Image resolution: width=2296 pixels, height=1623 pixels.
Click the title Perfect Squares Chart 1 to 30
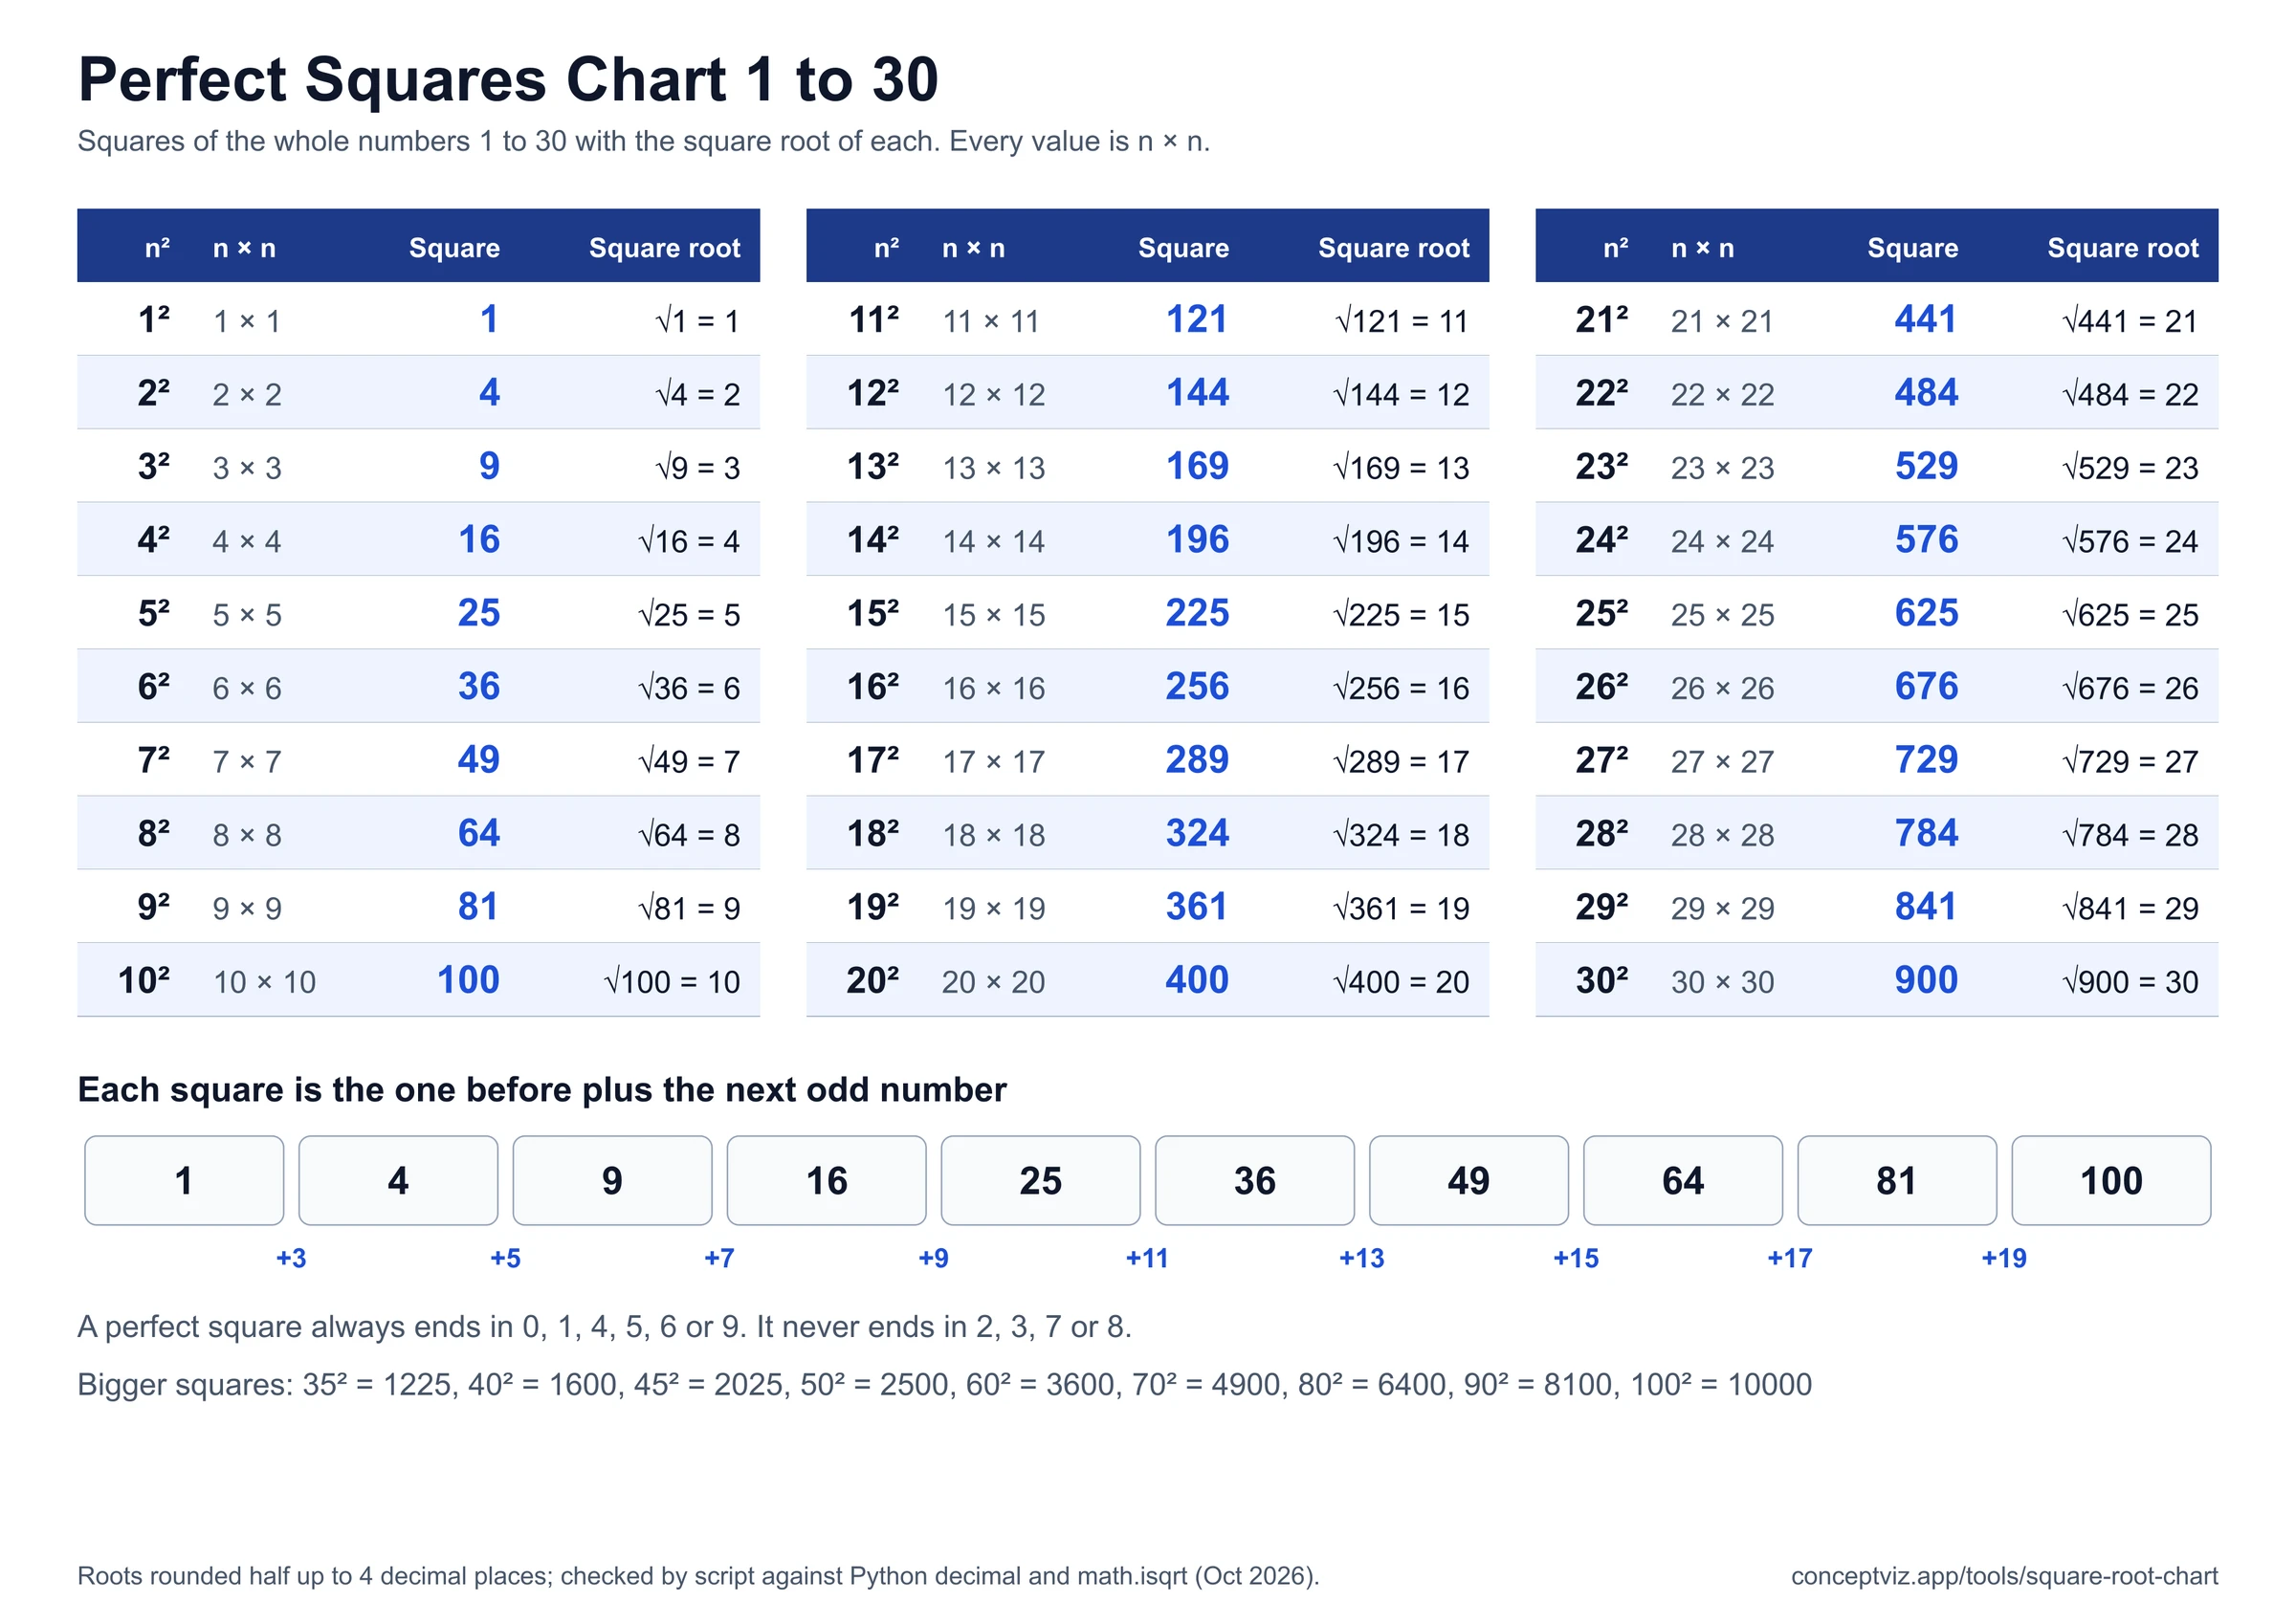[x=508, y=79]
